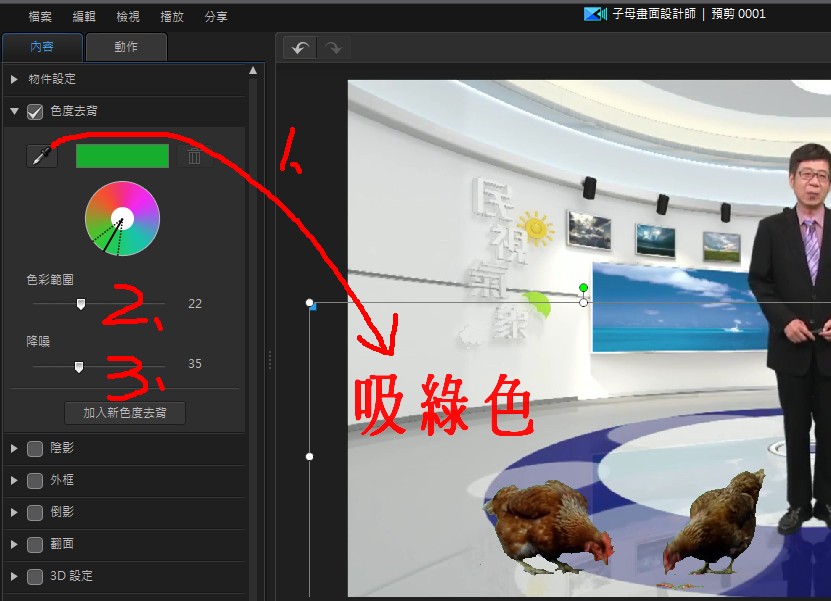831x601 pixels.
Task: Select the eyedropper color picker tool
Action: pos(42,156)
